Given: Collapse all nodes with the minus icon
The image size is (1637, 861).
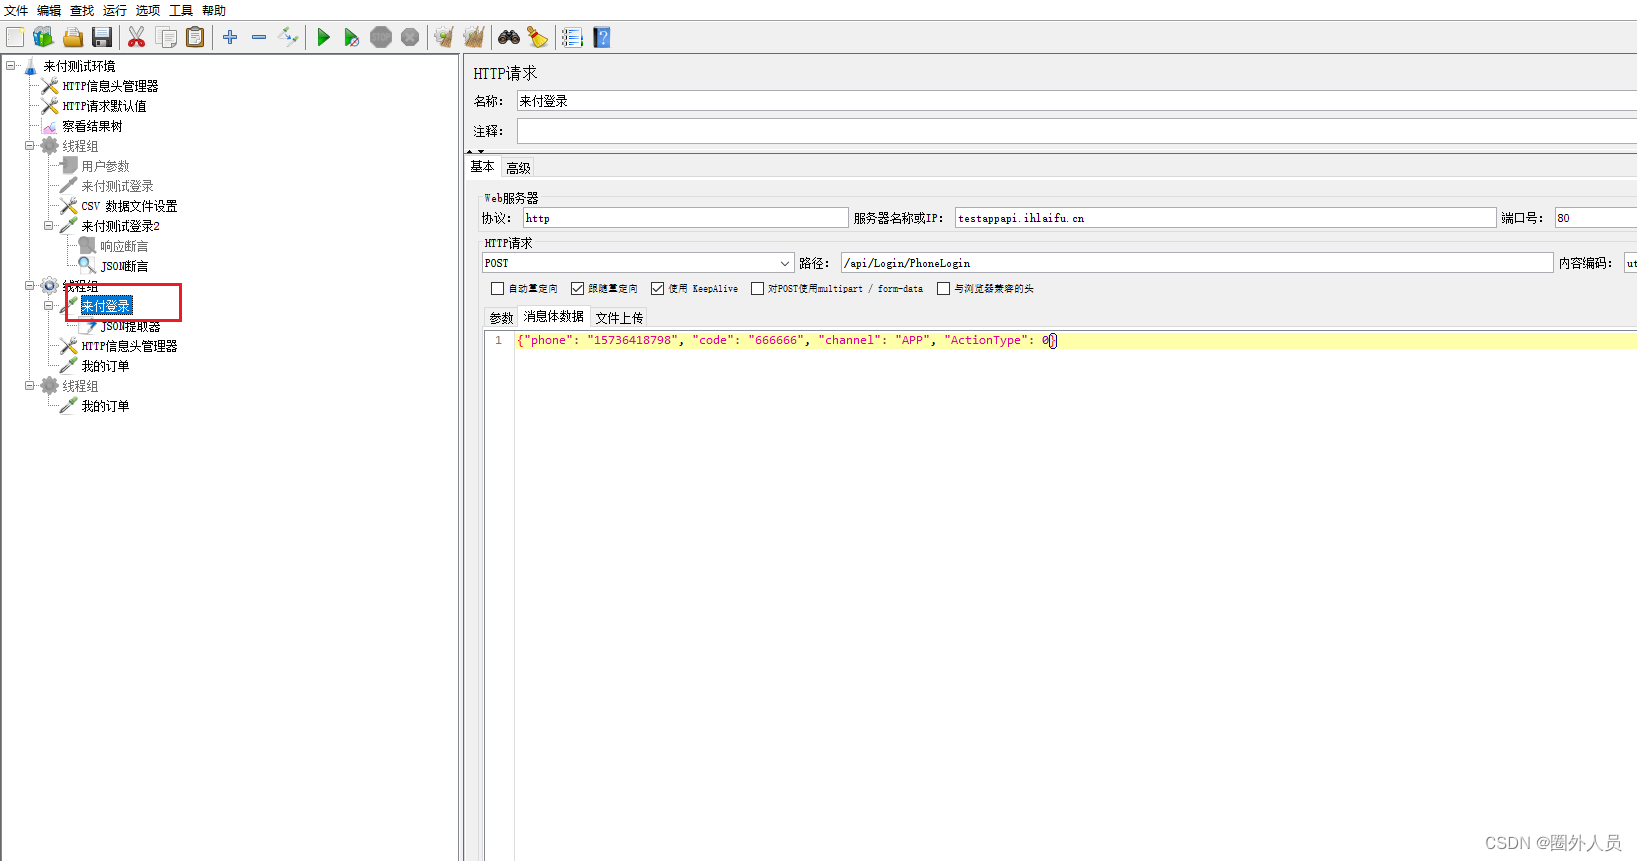Looking at the screenshot, I should (x=259, y=37).
